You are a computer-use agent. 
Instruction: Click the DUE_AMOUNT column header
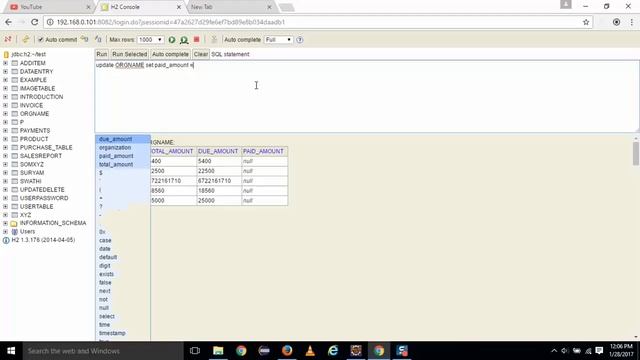click(218, 151)
